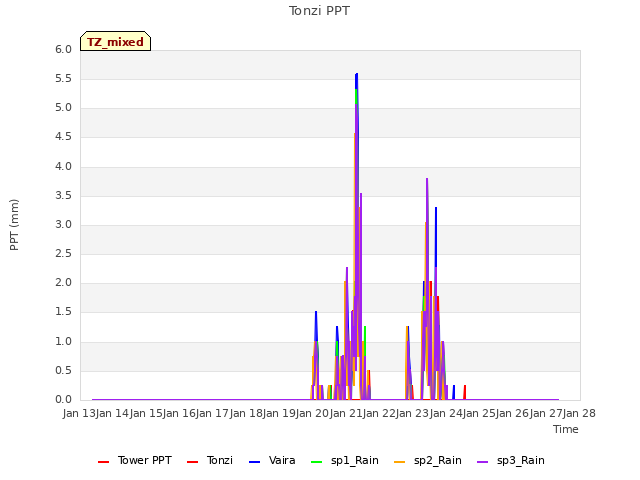The width and height of the screenshot is (640, 480).
Task: Click the 0.0 y-axis tick label
Action: pos(63,400)
